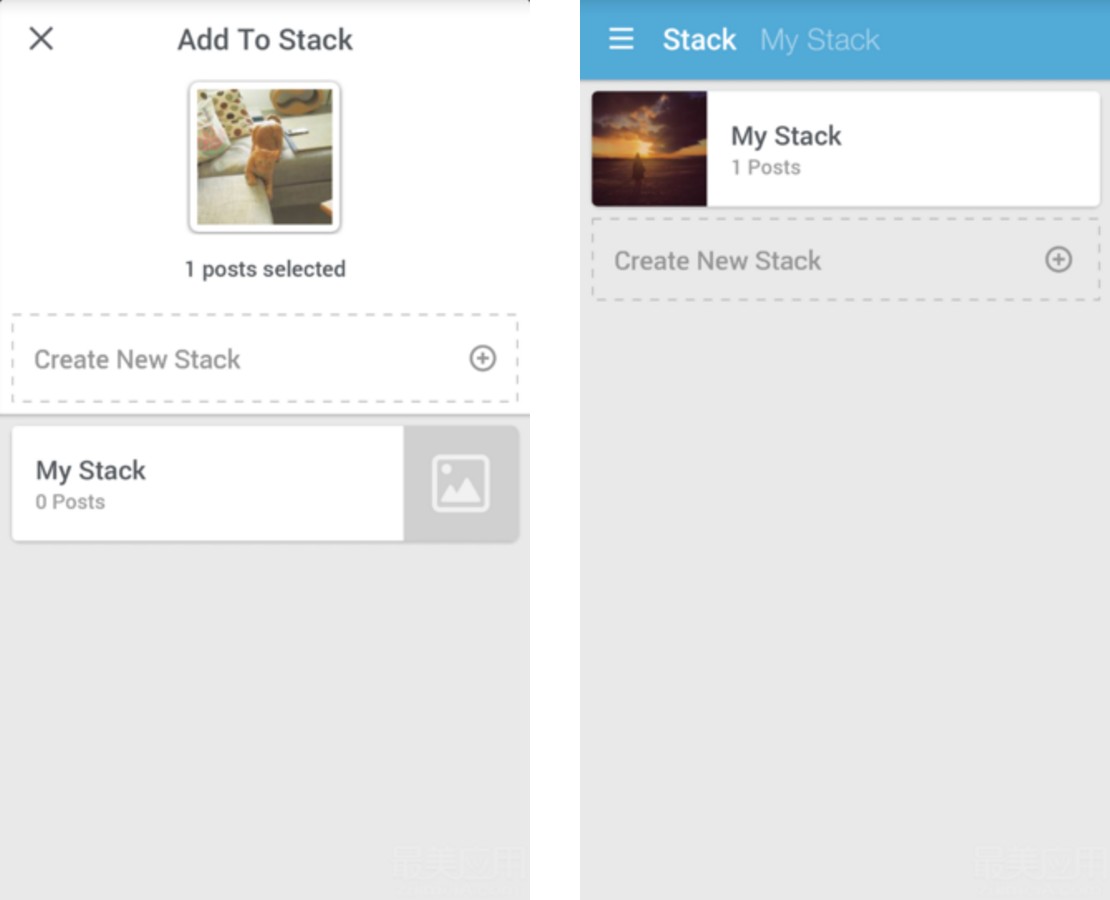Click the '1 Posts' count label
1110x900 pixels.
click(765, 168)
